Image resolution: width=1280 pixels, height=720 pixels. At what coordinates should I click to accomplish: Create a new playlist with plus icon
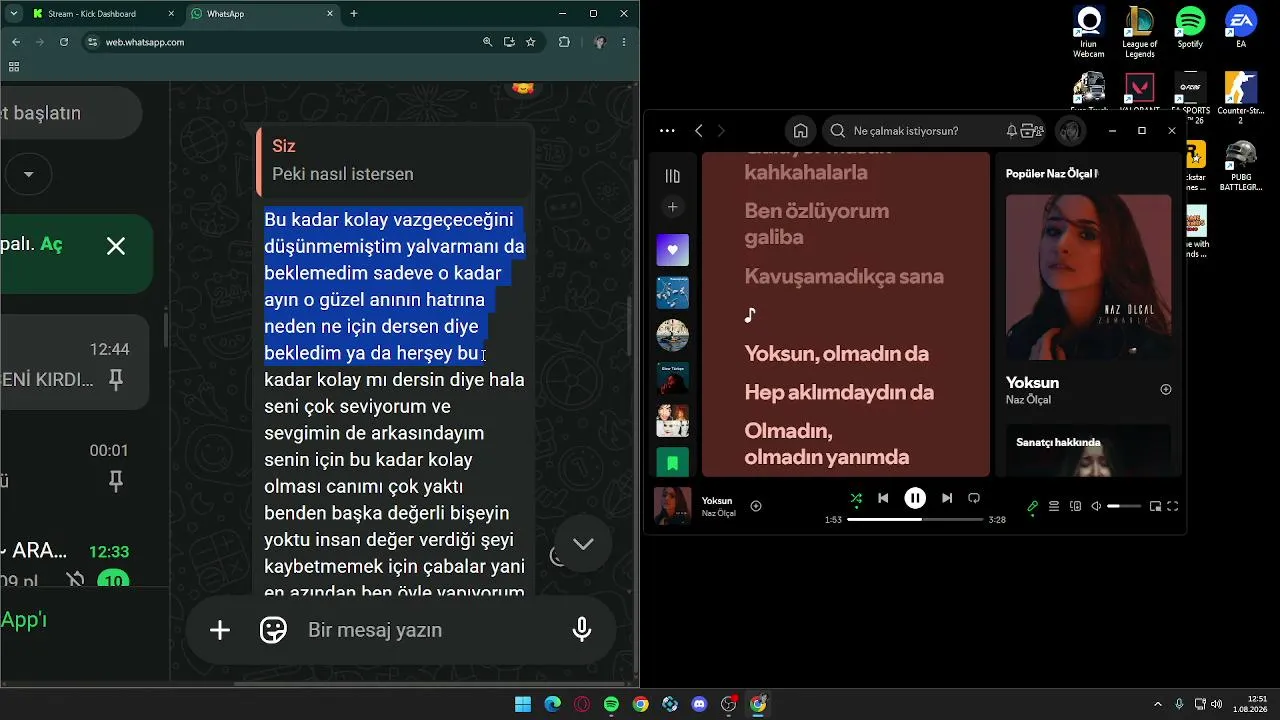tap(672, 207)
